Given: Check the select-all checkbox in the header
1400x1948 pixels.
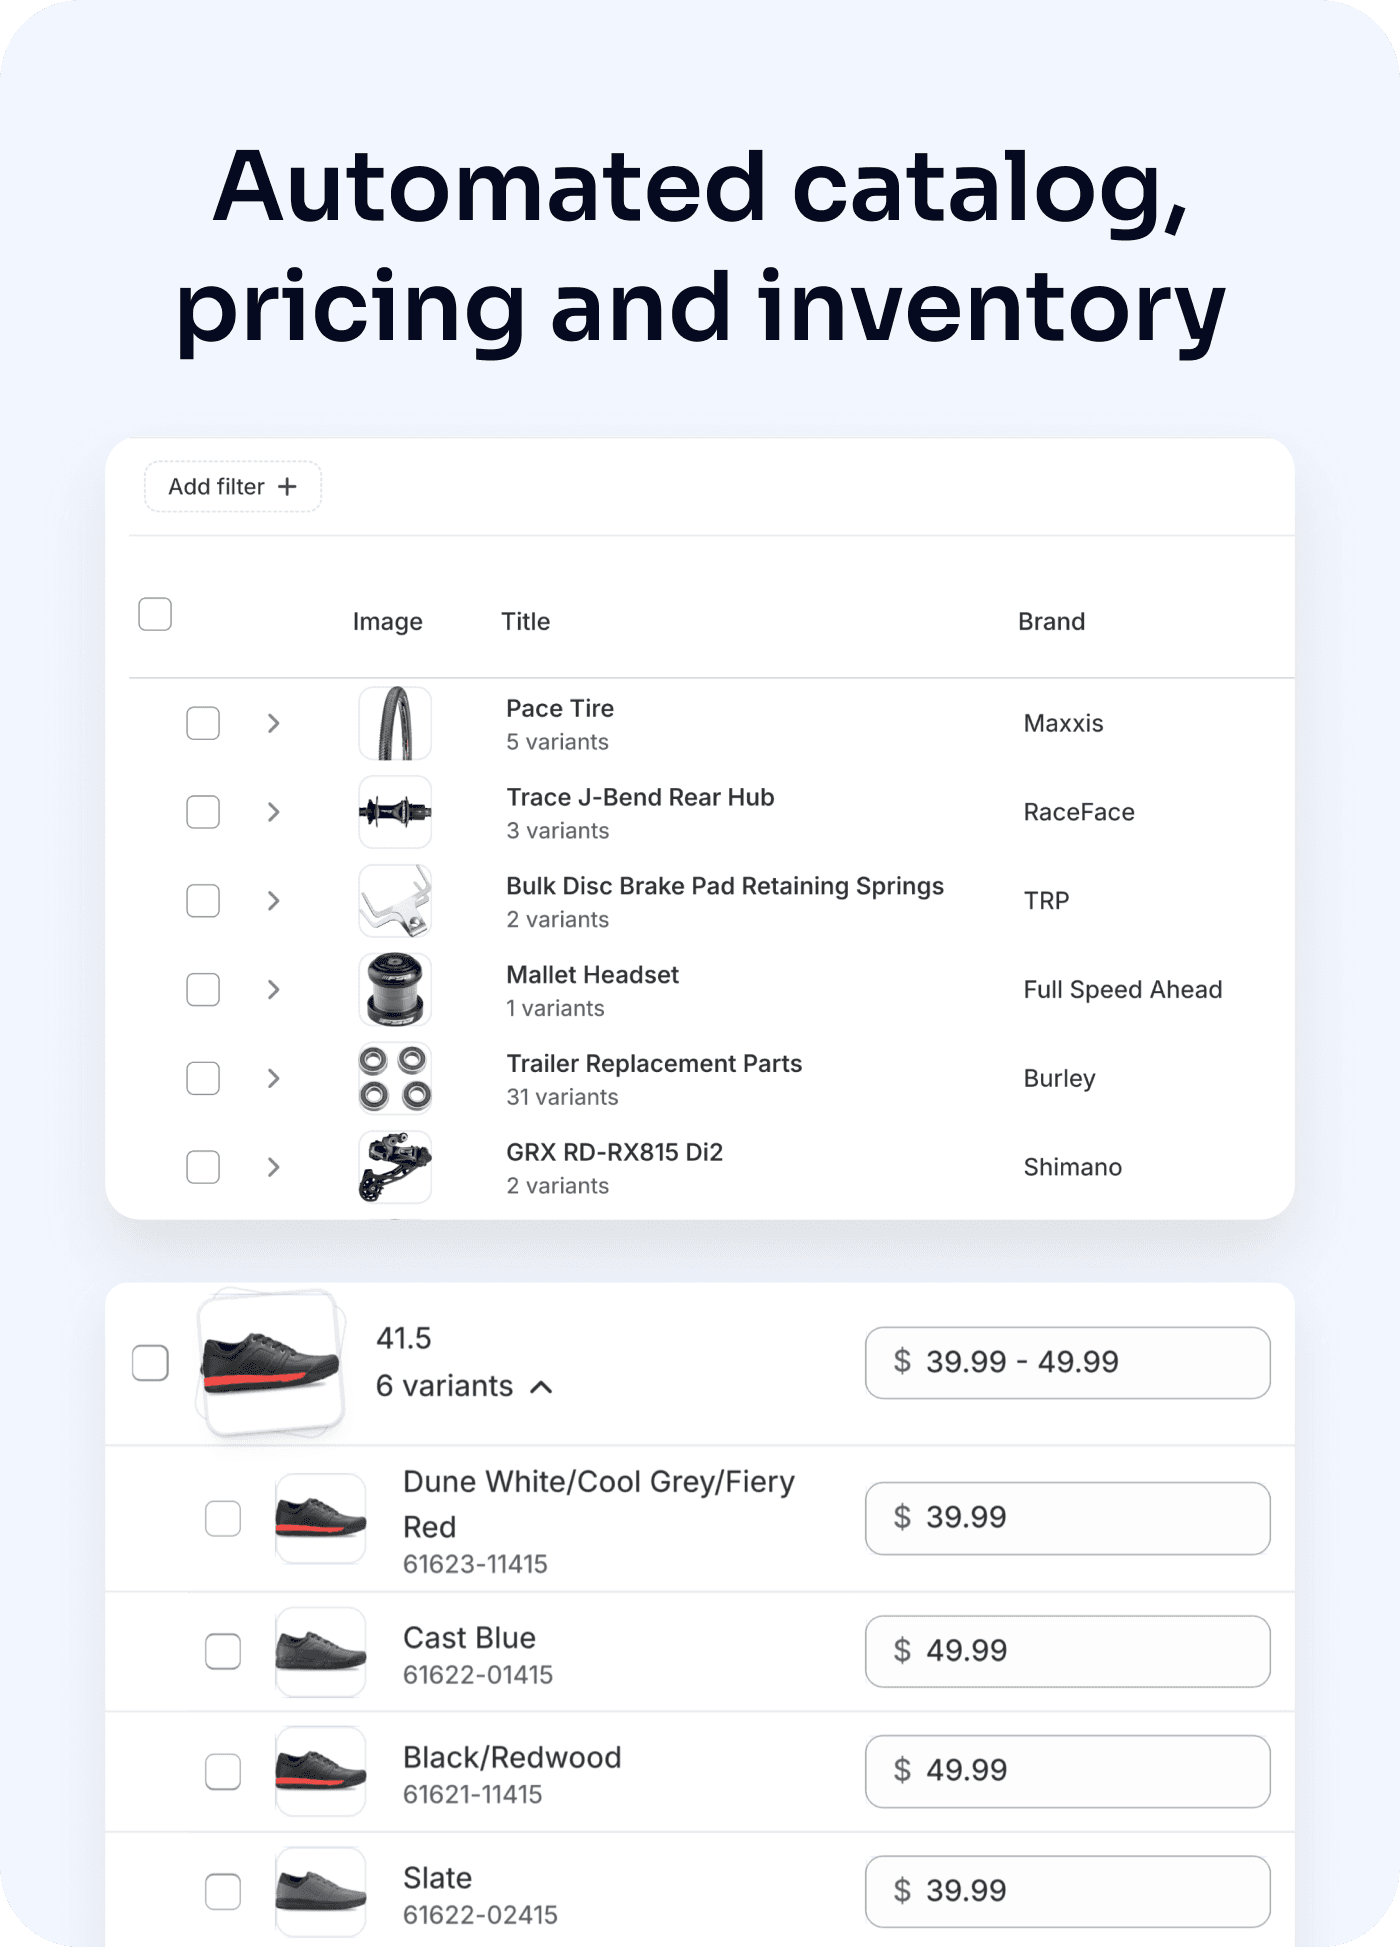Looking at the screenshot, I should click(x=154, y=614).
